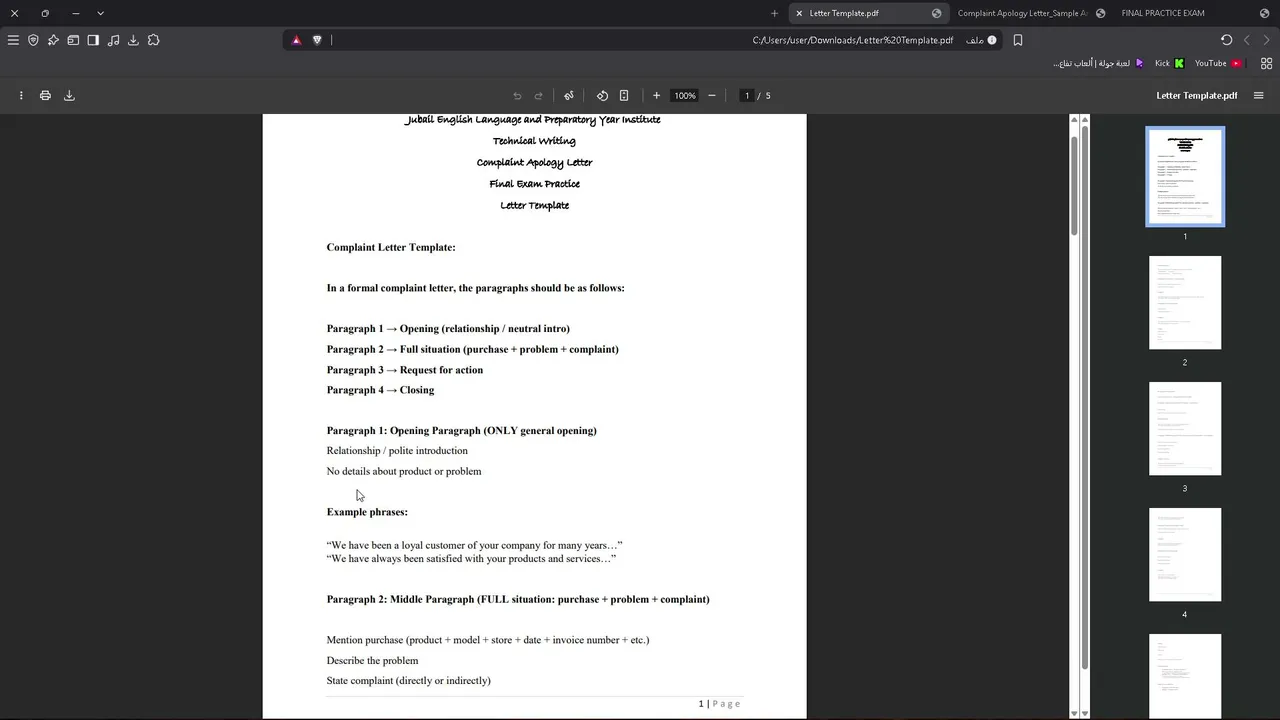Click 'No details about product or problem'
Screen dimensions: 1280x720
[404, 471]
